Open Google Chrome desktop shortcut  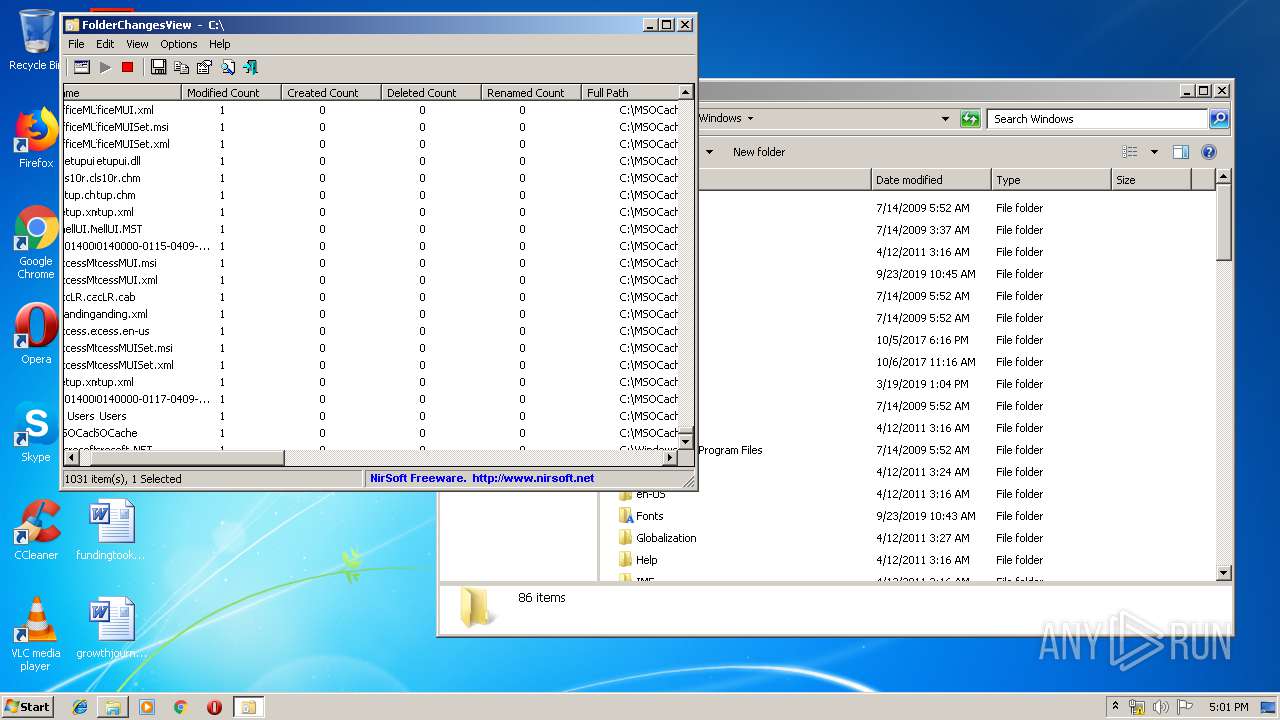click(36, 244)
